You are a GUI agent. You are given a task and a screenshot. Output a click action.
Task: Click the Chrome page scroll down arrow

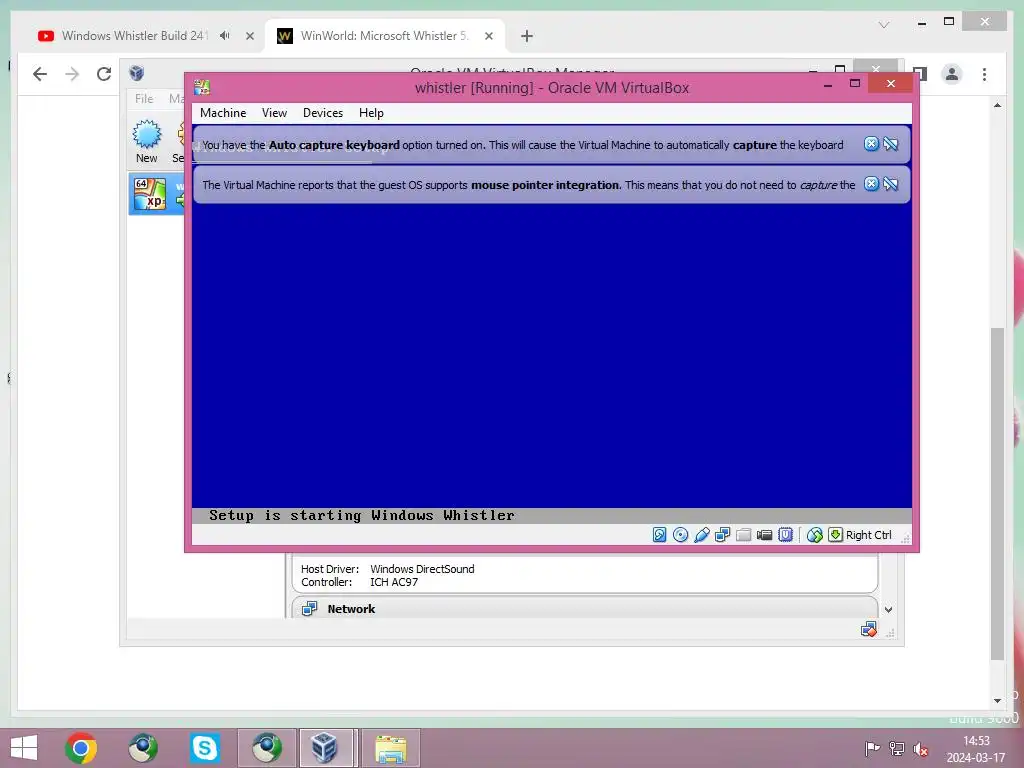[997, 701]
